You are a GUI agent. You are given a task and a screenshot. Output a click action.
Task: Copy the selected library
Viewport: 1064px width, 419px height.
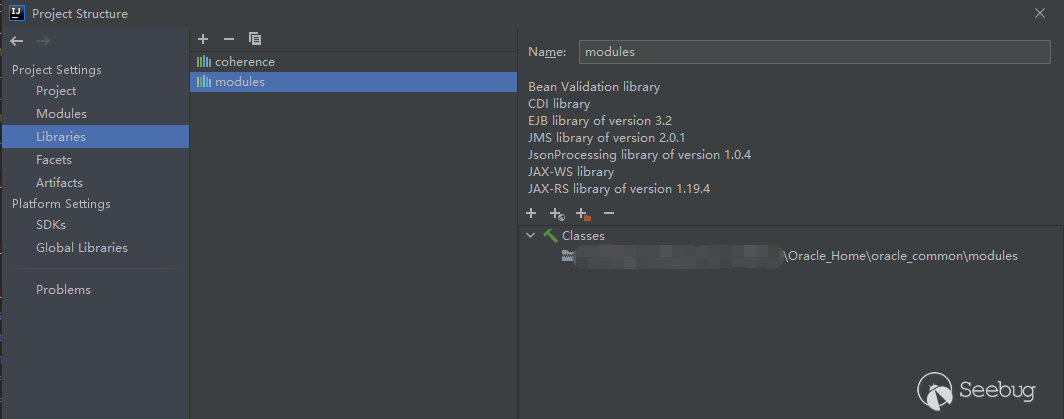(255, 39)
